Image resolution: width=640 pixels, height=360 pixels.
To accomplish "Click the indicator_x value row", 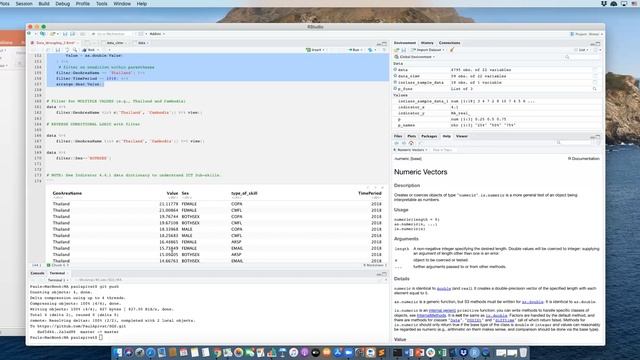I will 497,107.
